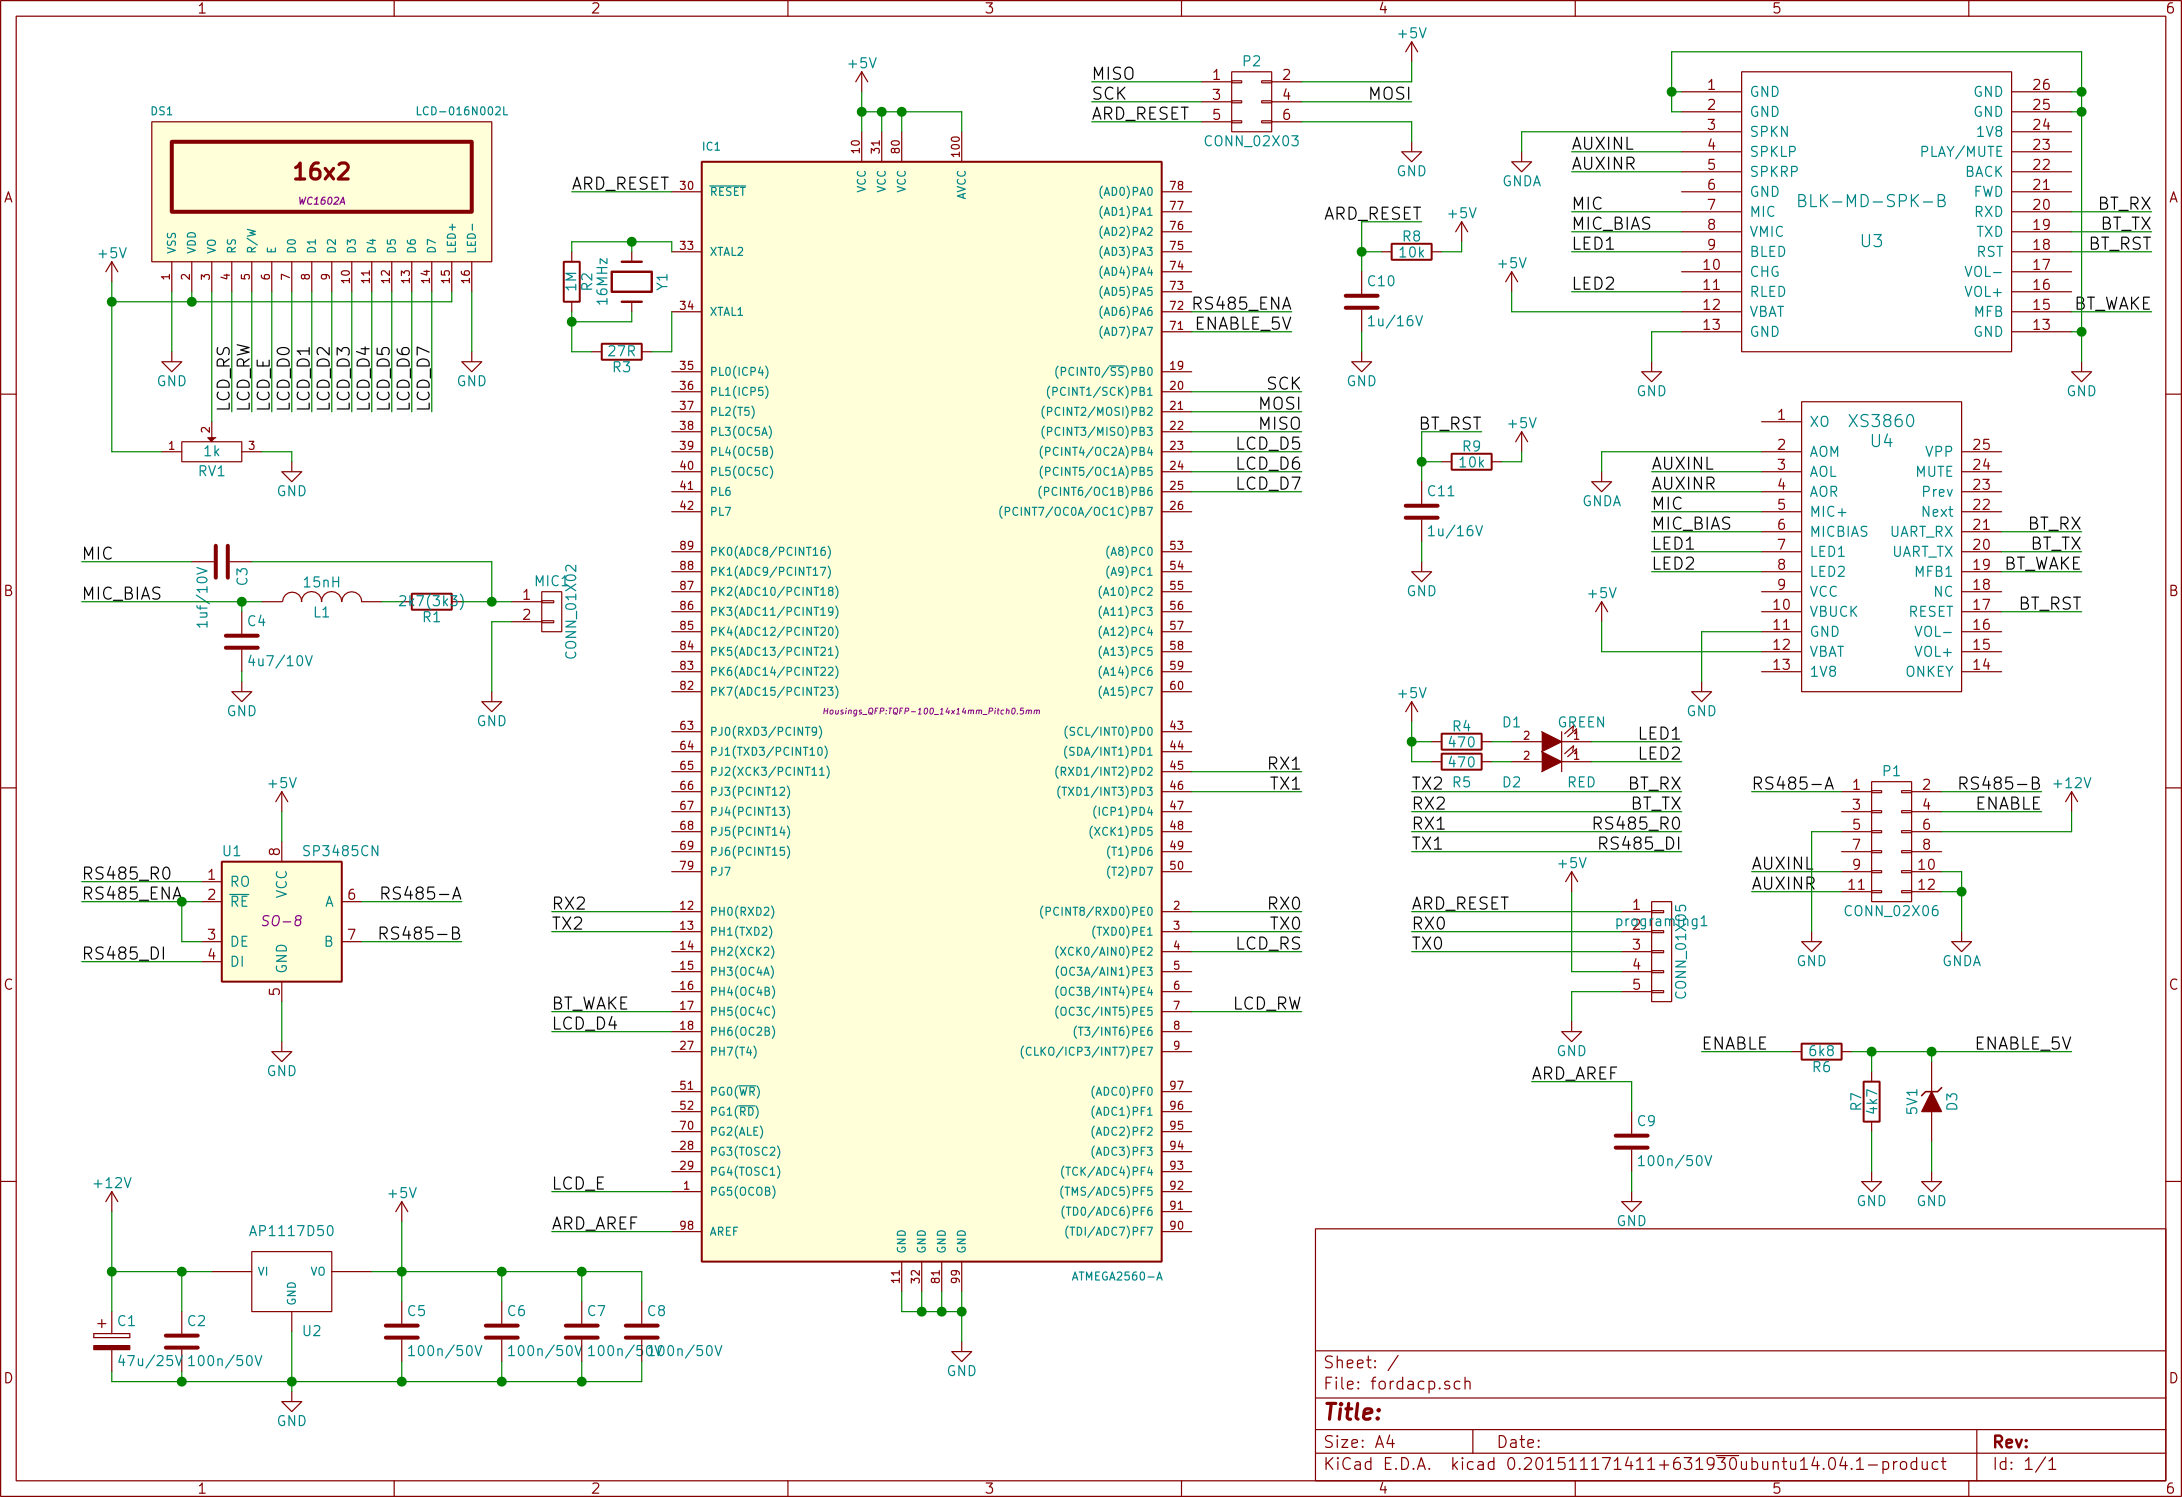The image size is (2182, 1497).
Task: Click the 10k resistor R8
Action: pos(1411,252)
